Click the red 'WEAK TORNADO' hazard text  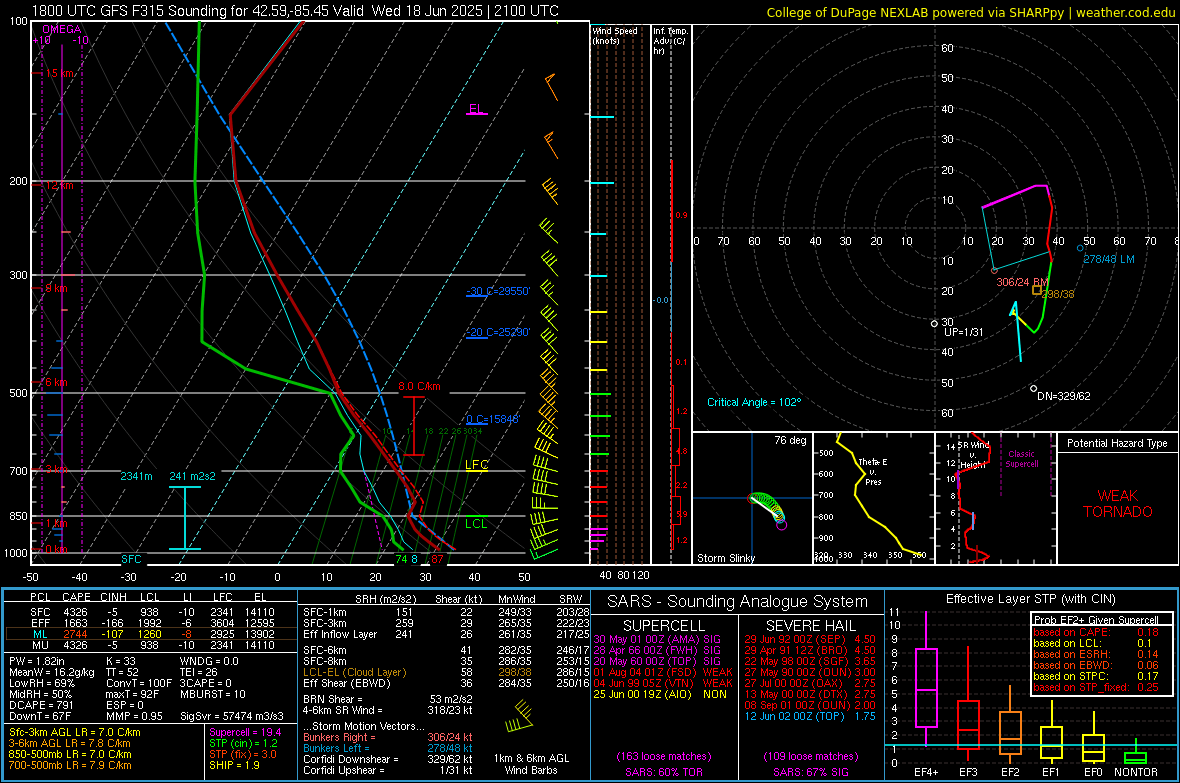(x=1118, y=504)
